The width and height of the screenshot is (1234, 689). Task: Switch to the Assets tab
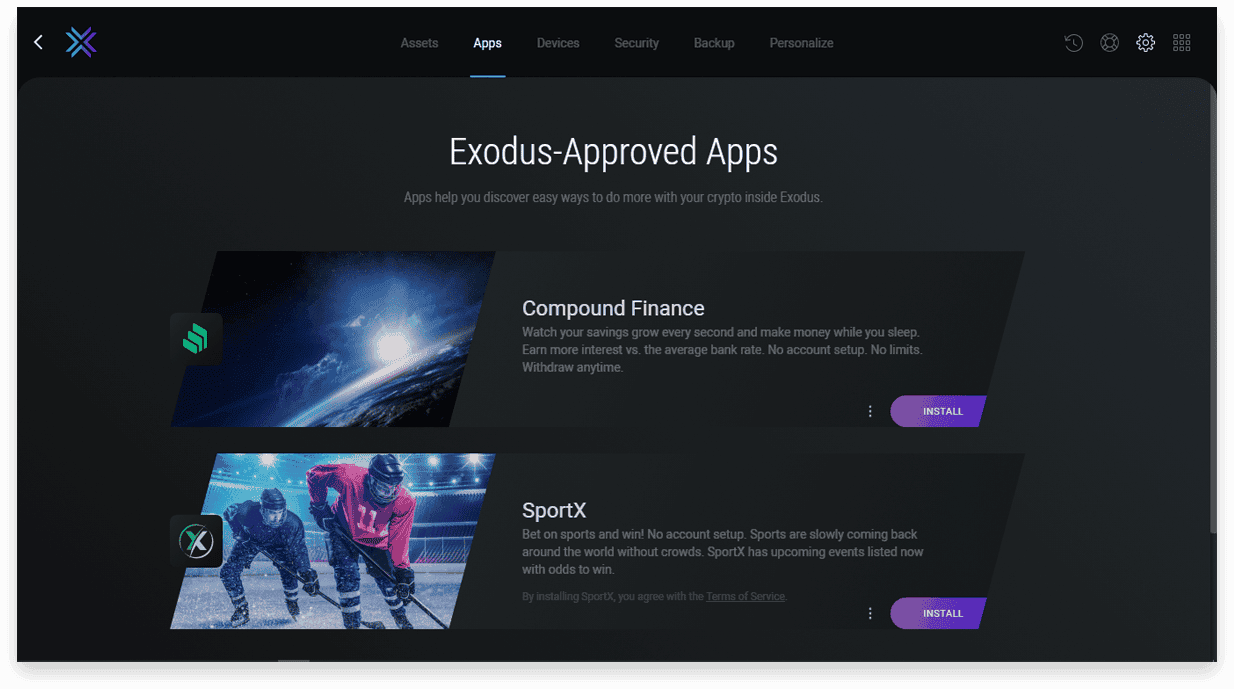pyautogui.click(x=419, y=43)
